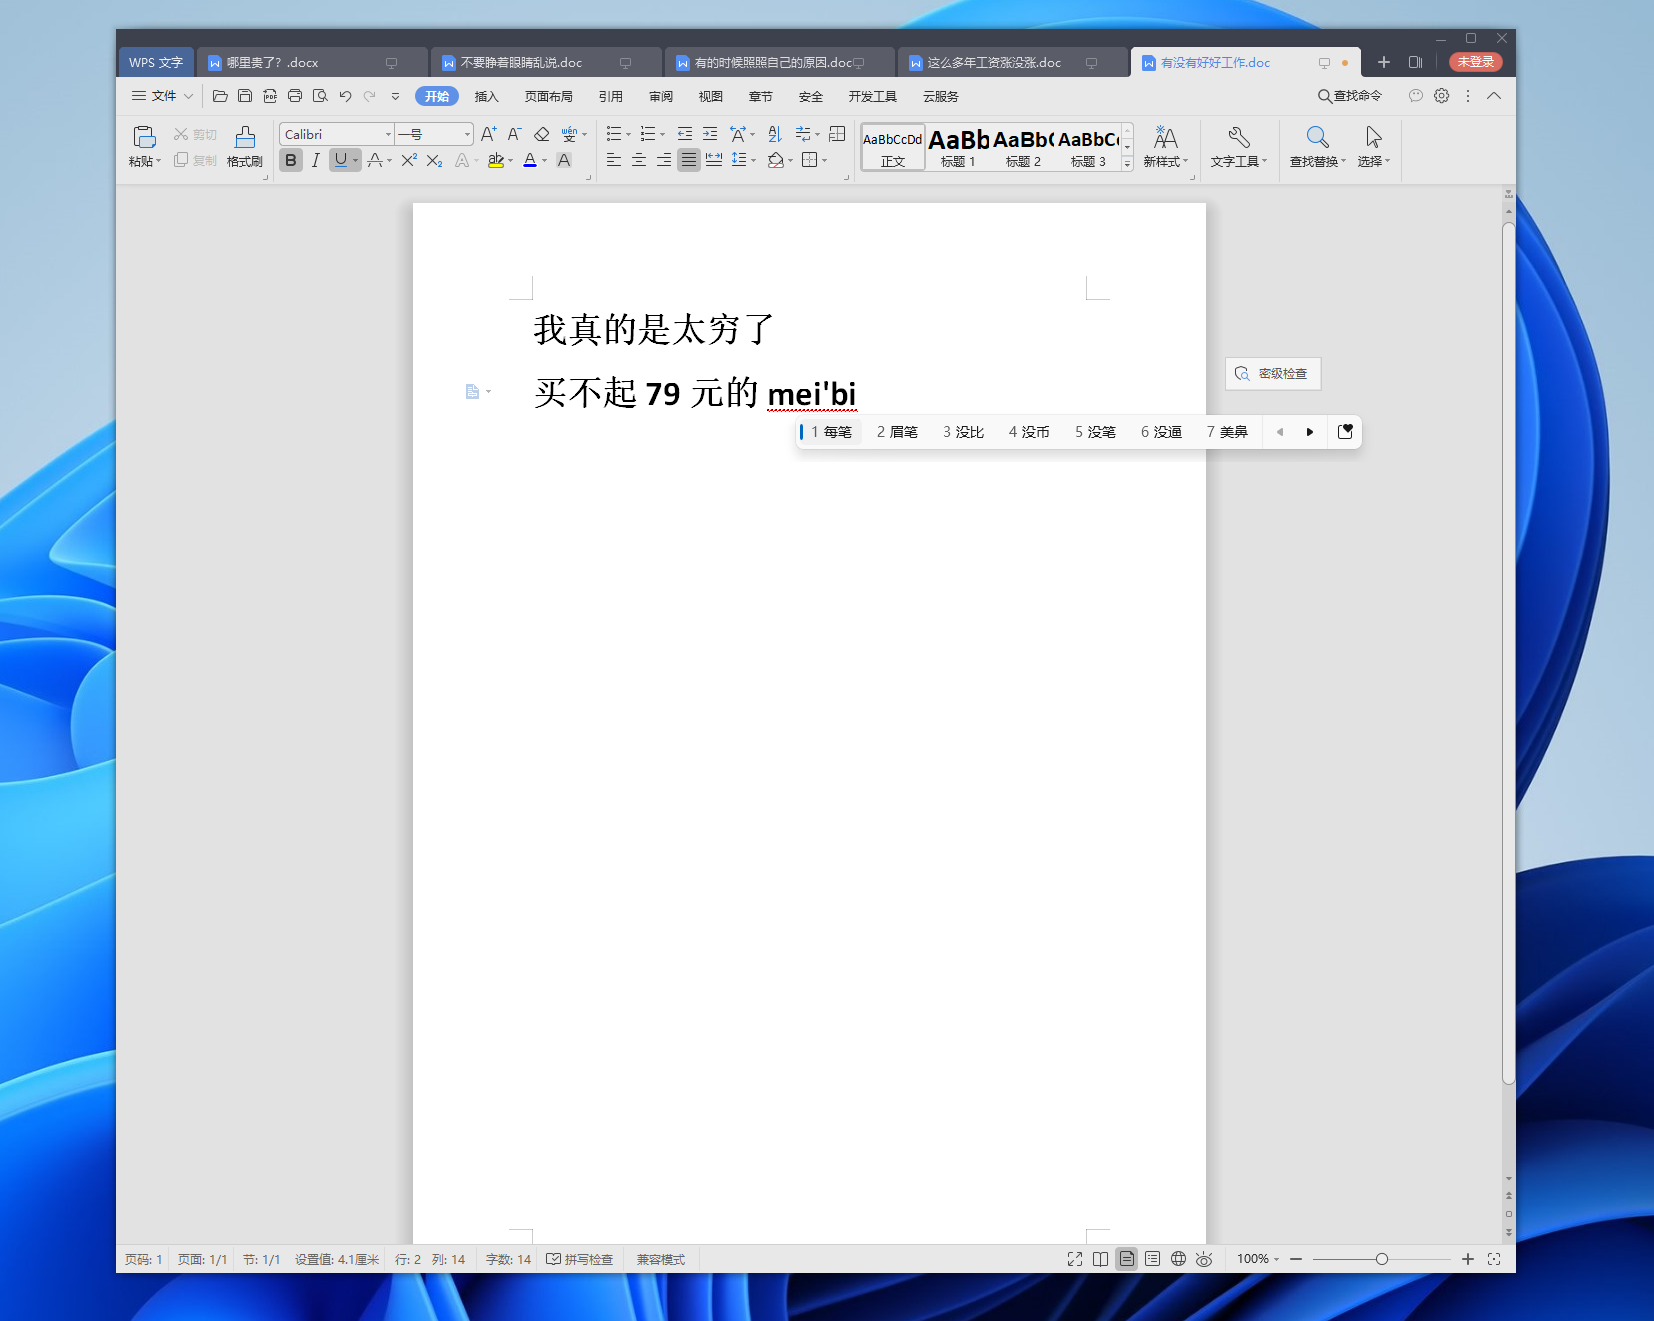Toggle Underline formatting

click(x=341, y=160)
